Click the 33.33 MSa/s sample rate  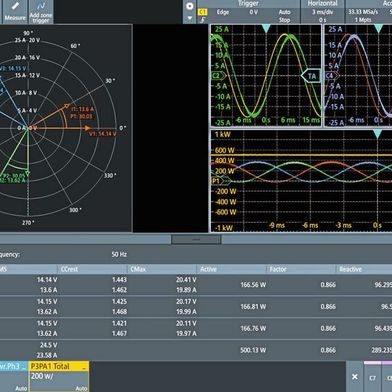363,12
